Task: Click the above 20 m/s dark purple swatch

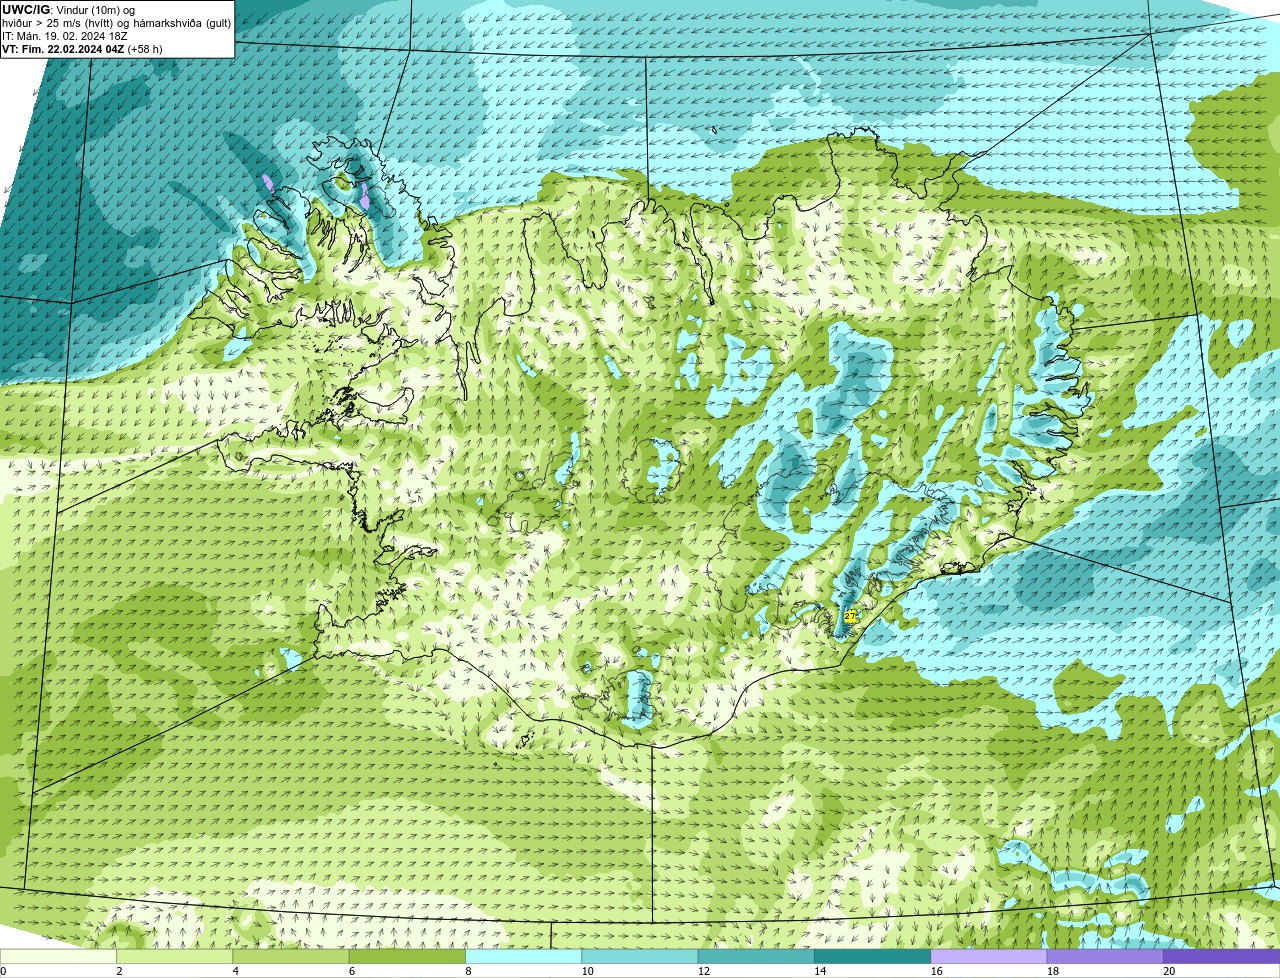Action: click(x=1222, y=957)
